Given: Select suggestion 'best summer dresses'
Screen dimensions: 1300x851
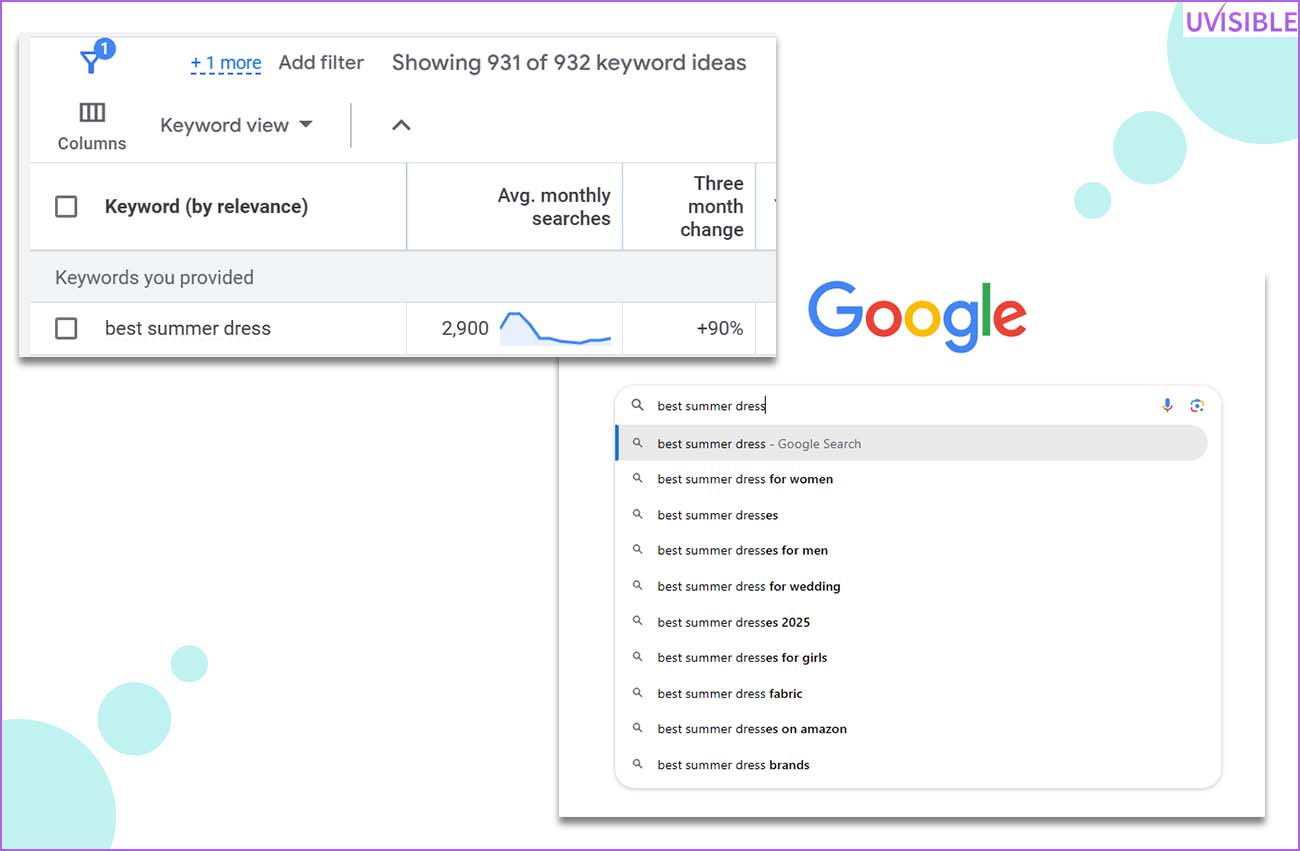Looking at the screenshot, I should pos(911,515).
